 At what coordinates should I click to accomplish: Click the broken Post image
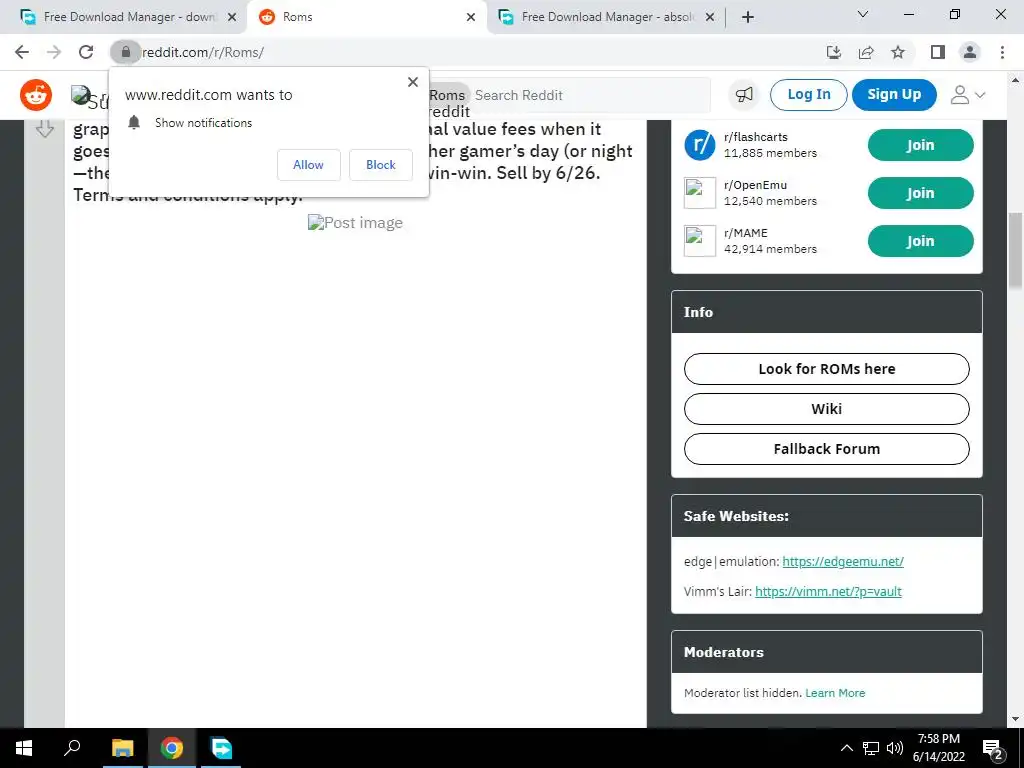tap(355, 223)
